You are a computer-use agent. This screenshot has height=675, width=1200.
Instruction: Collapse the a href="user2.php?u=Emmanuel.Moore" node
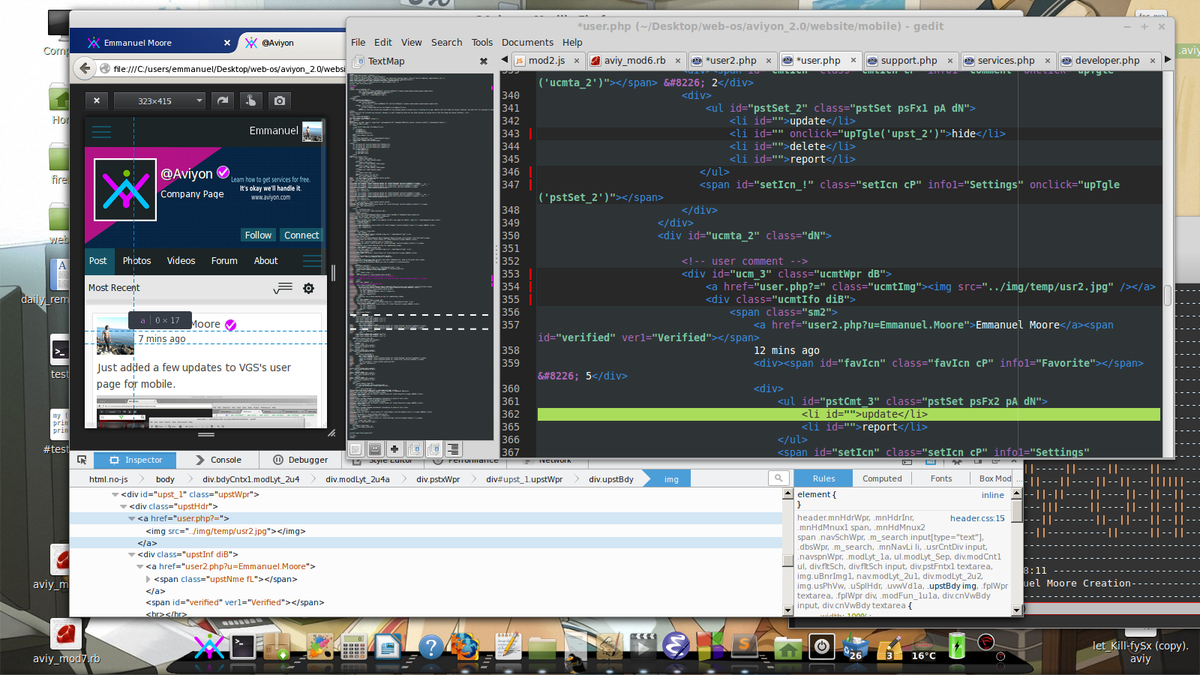pyautogui.click(x=139, y=567)
